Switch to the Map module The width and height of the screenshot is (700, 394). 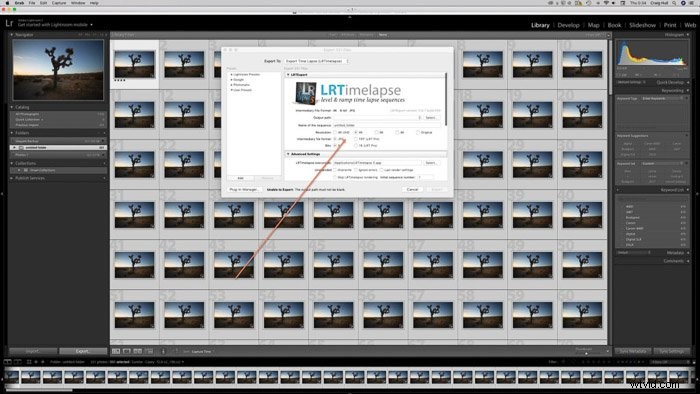point(593,25)
